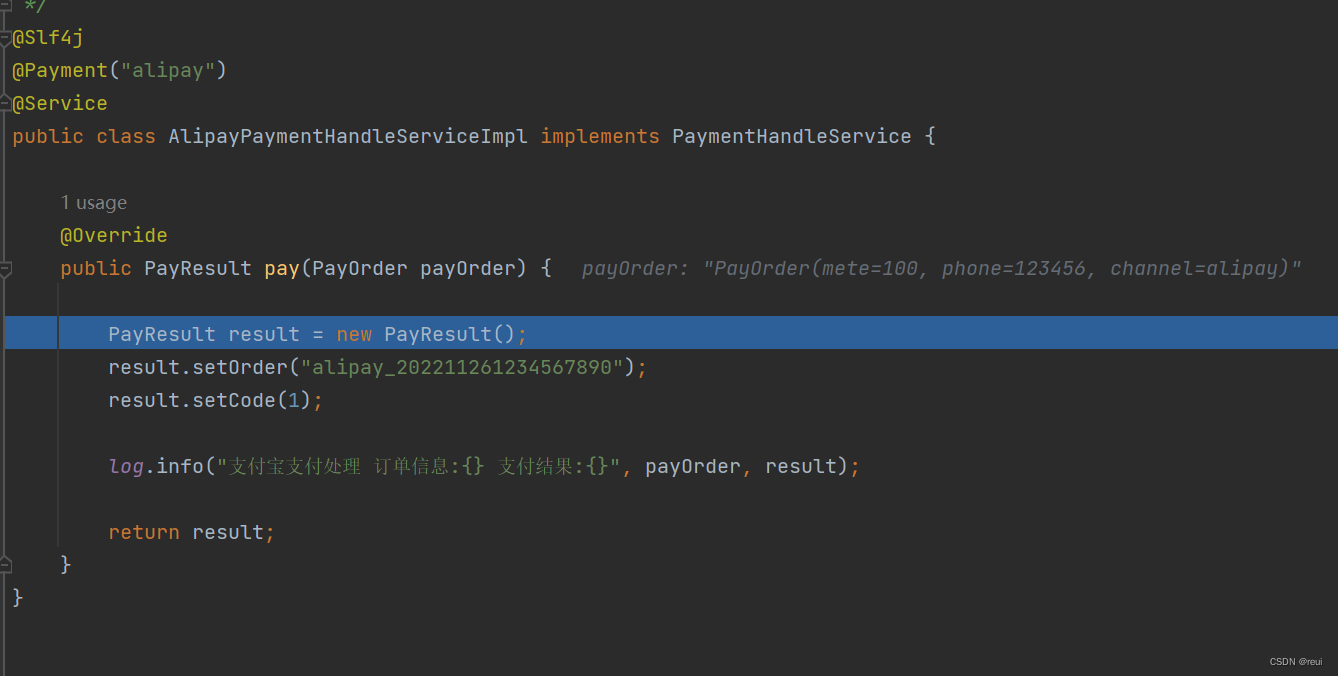Screen dimensions: 1338x676
Task: Click the @Override annotation
Action: click(x=114, y=235)
